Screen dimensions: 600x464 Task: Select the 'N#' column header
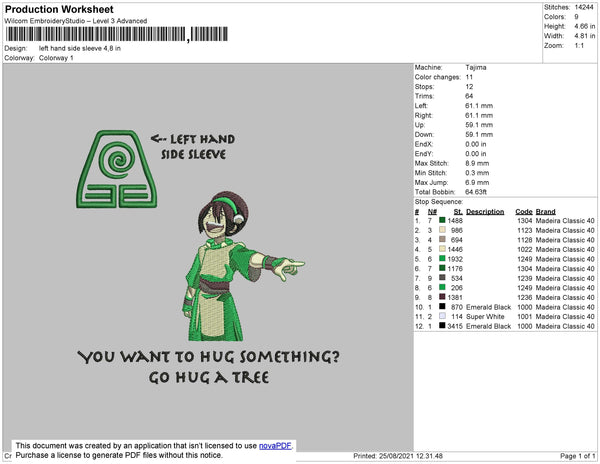pyautogui.click(x=432, y=212)
